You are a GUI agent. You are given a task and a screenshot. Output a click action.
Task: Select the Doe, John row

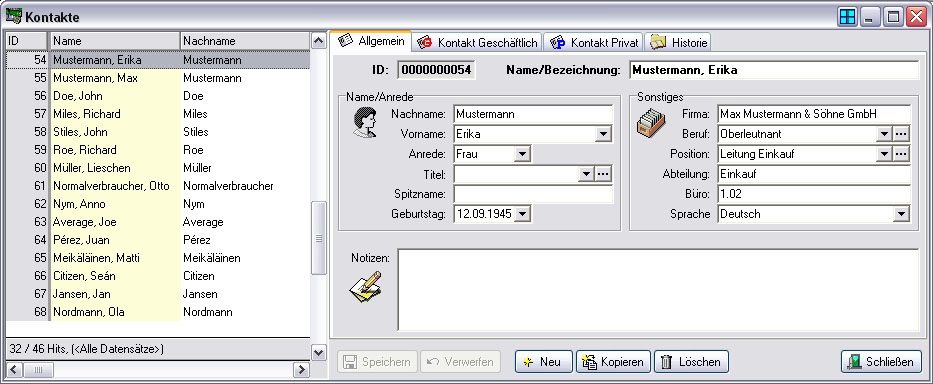point(158,96)
